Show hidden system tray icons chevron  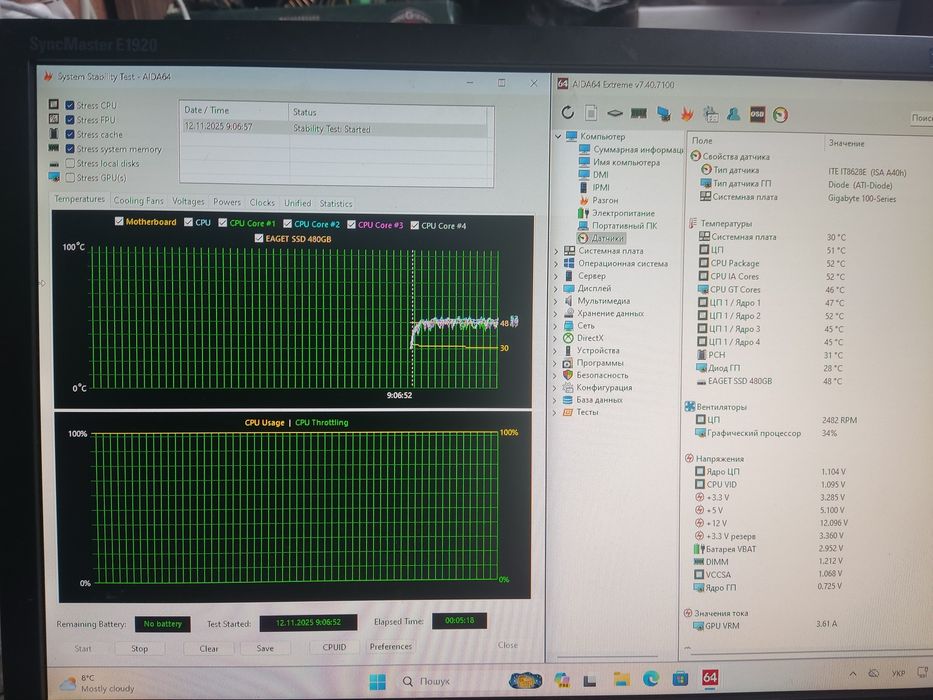point(853,674)
